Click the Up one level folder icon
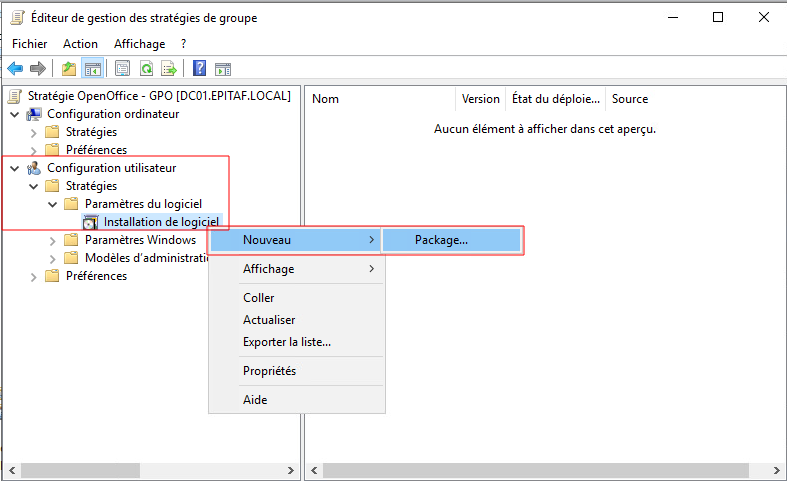Image resolution: width=787 pixels, height=481 pixels. (68, 68)
